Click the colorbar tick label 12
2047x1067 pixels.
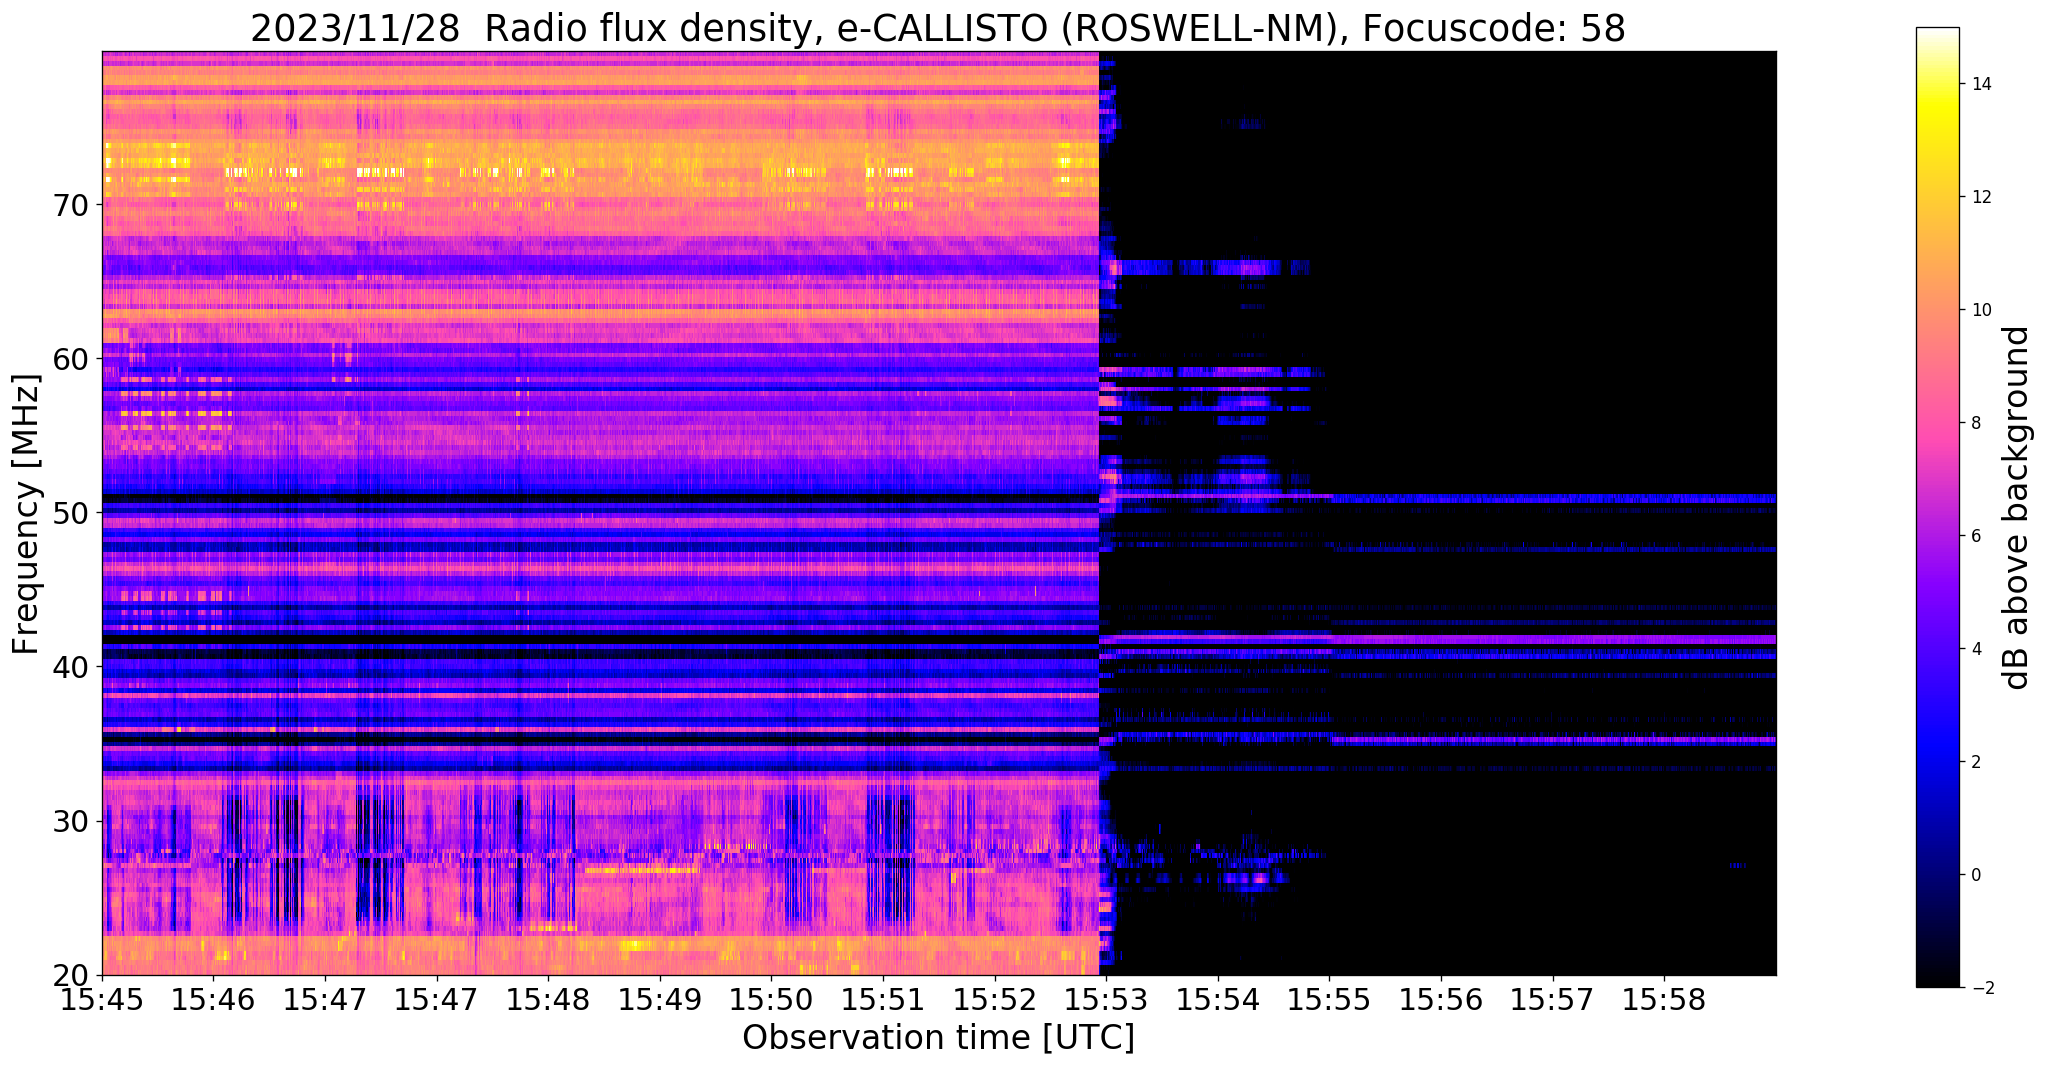click(x=1981, y=197)
